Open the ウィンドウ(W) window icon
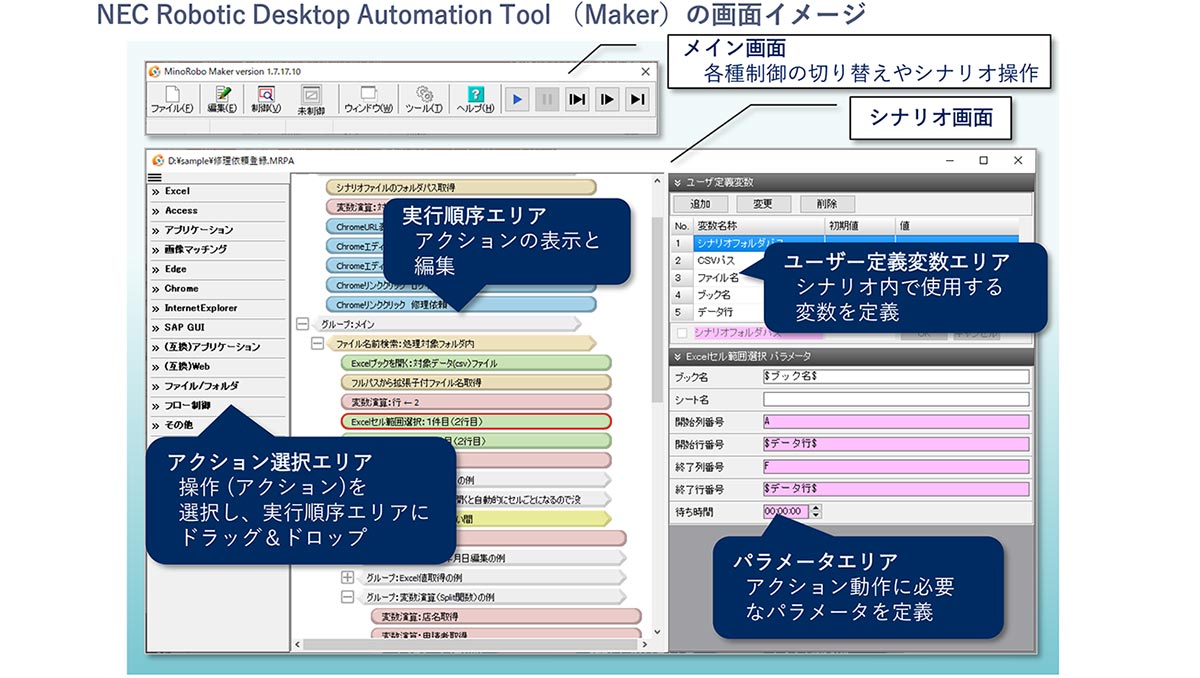This screenshot has width=1200, height=678. [367, 100]
